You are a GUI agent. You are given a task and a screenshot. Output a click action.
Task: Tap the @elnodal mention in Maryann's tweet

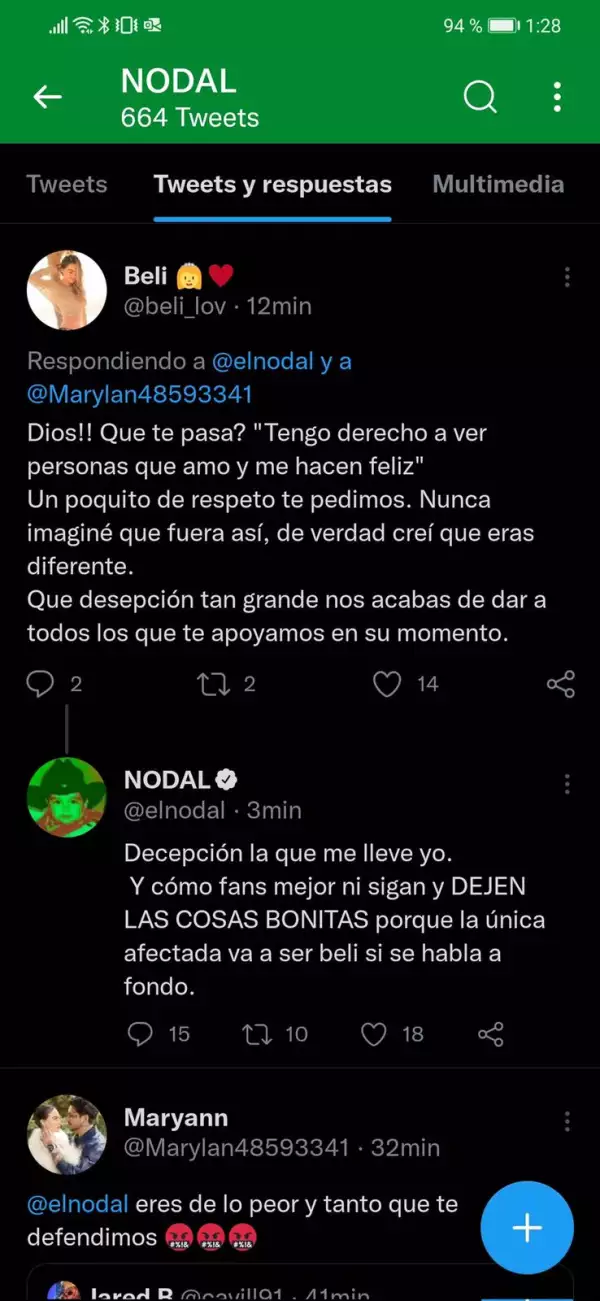point(78,1203)
